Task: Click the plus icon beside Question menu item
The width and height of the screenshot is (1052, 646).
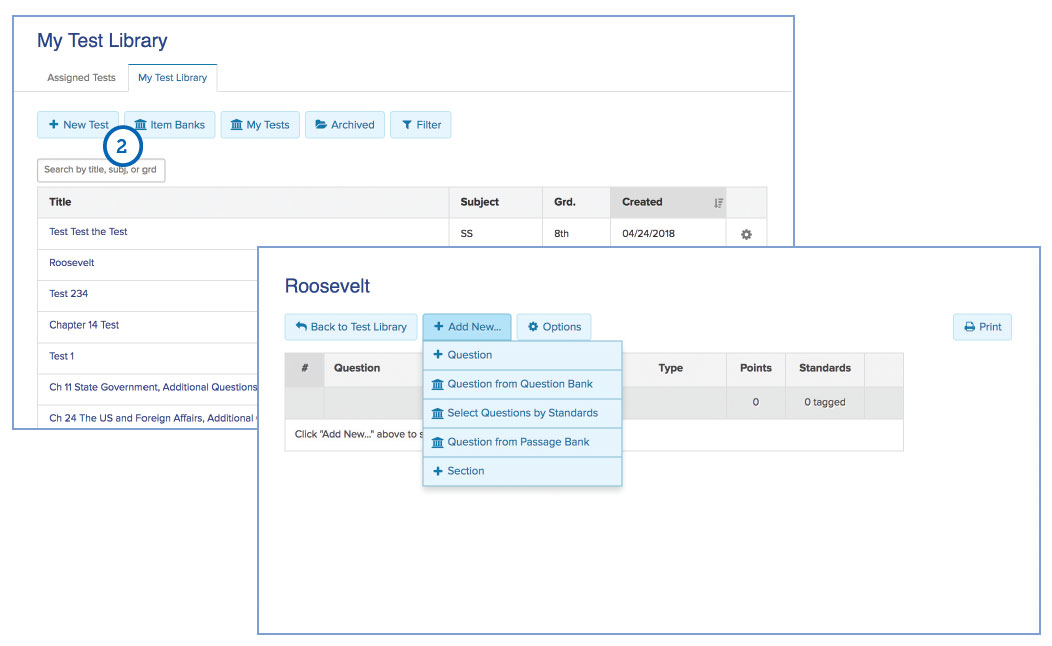Action: point(437,354)
